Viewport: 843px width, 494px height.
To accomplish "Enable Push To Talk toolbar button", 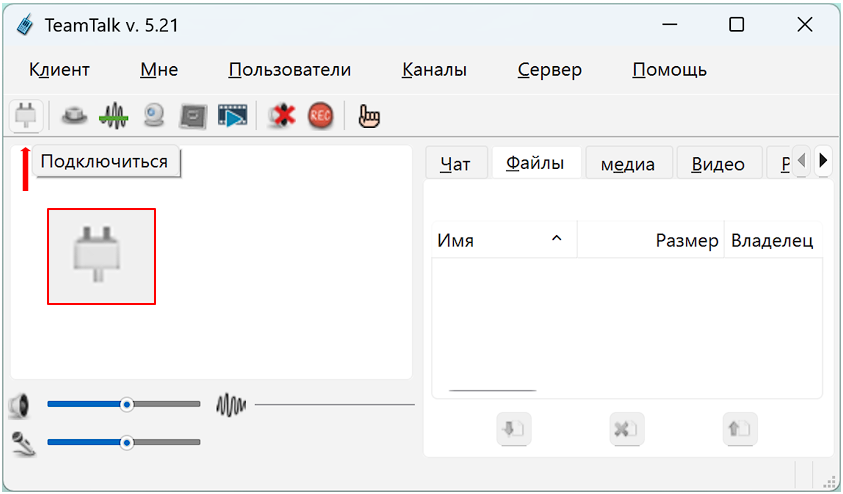I will click(x=74, y=116).
